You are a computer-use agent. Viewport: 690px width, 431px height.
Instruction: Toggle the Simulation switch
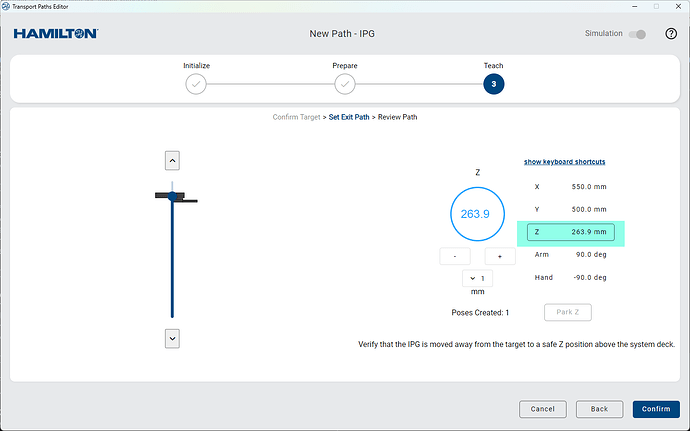pyautogui.click(x=637, y=34)
